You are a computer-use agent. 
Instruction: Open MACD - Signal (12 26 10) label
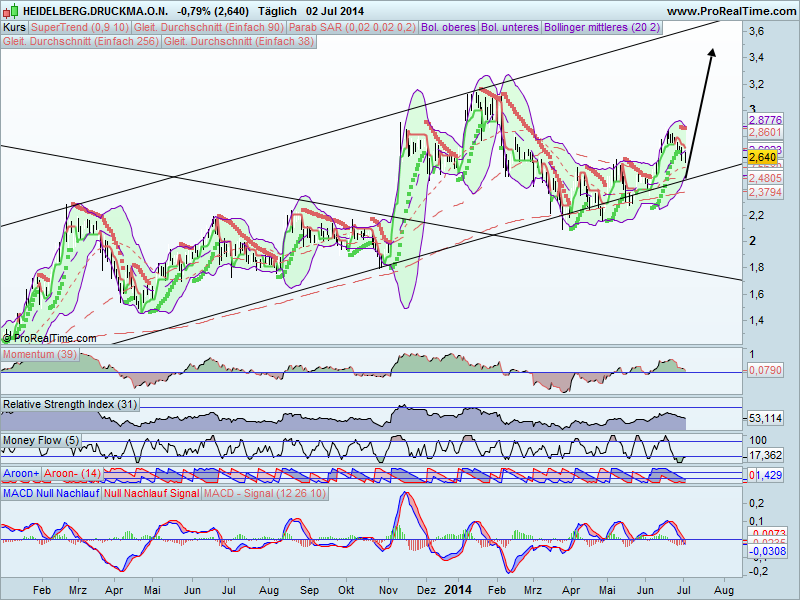264,493
